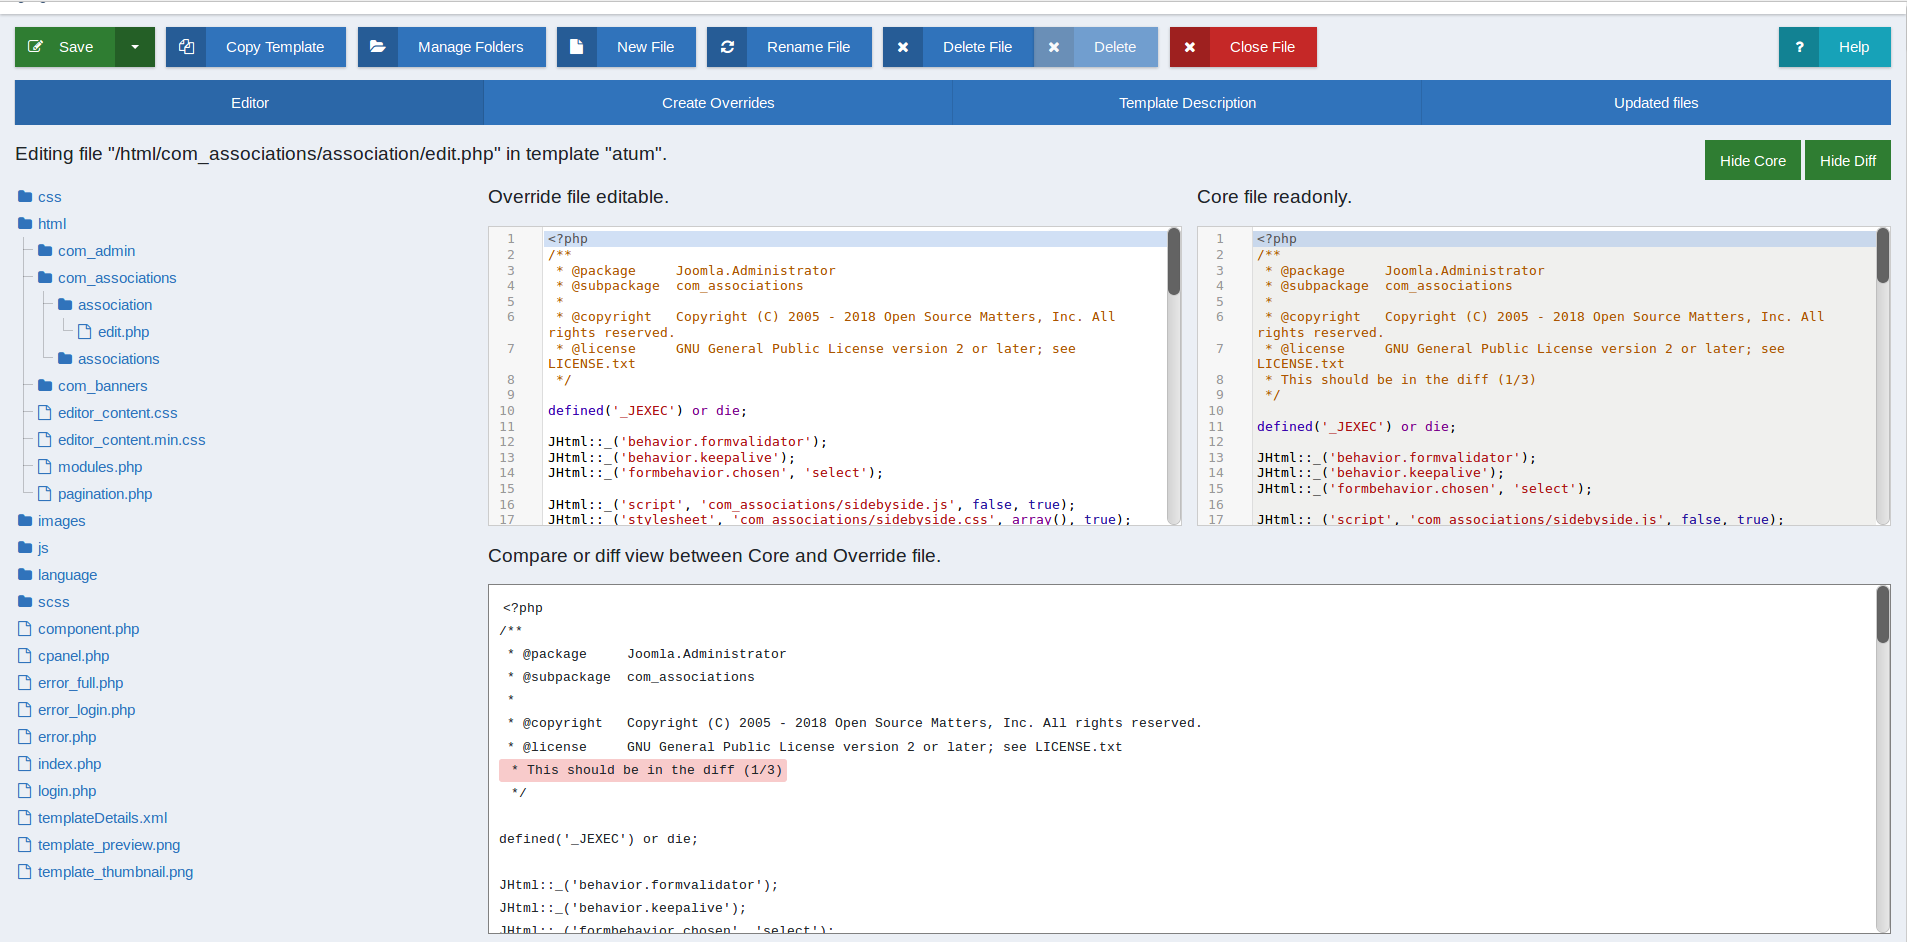The width and height of the screenshot is (1907, 942).
Task: Open error_full.php file
Action: coord(71,683)
